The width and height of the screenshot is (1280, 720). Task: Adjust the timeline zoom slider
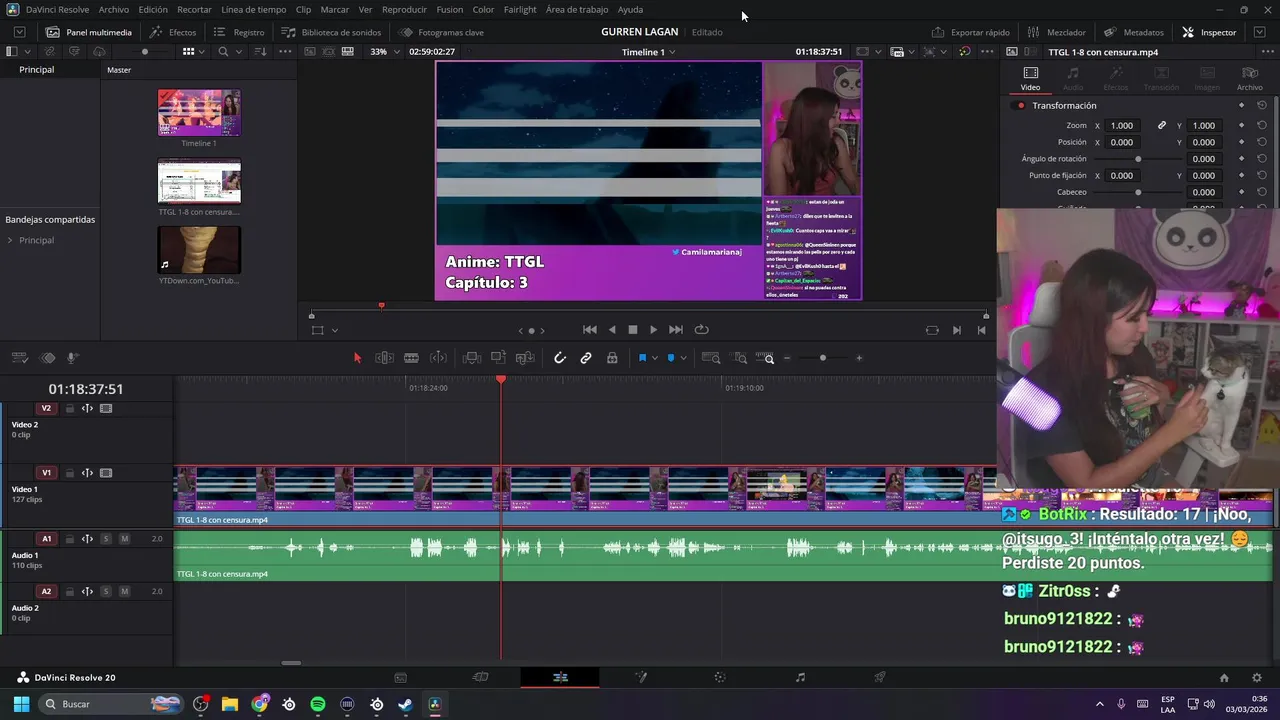[x=823, y=358]
